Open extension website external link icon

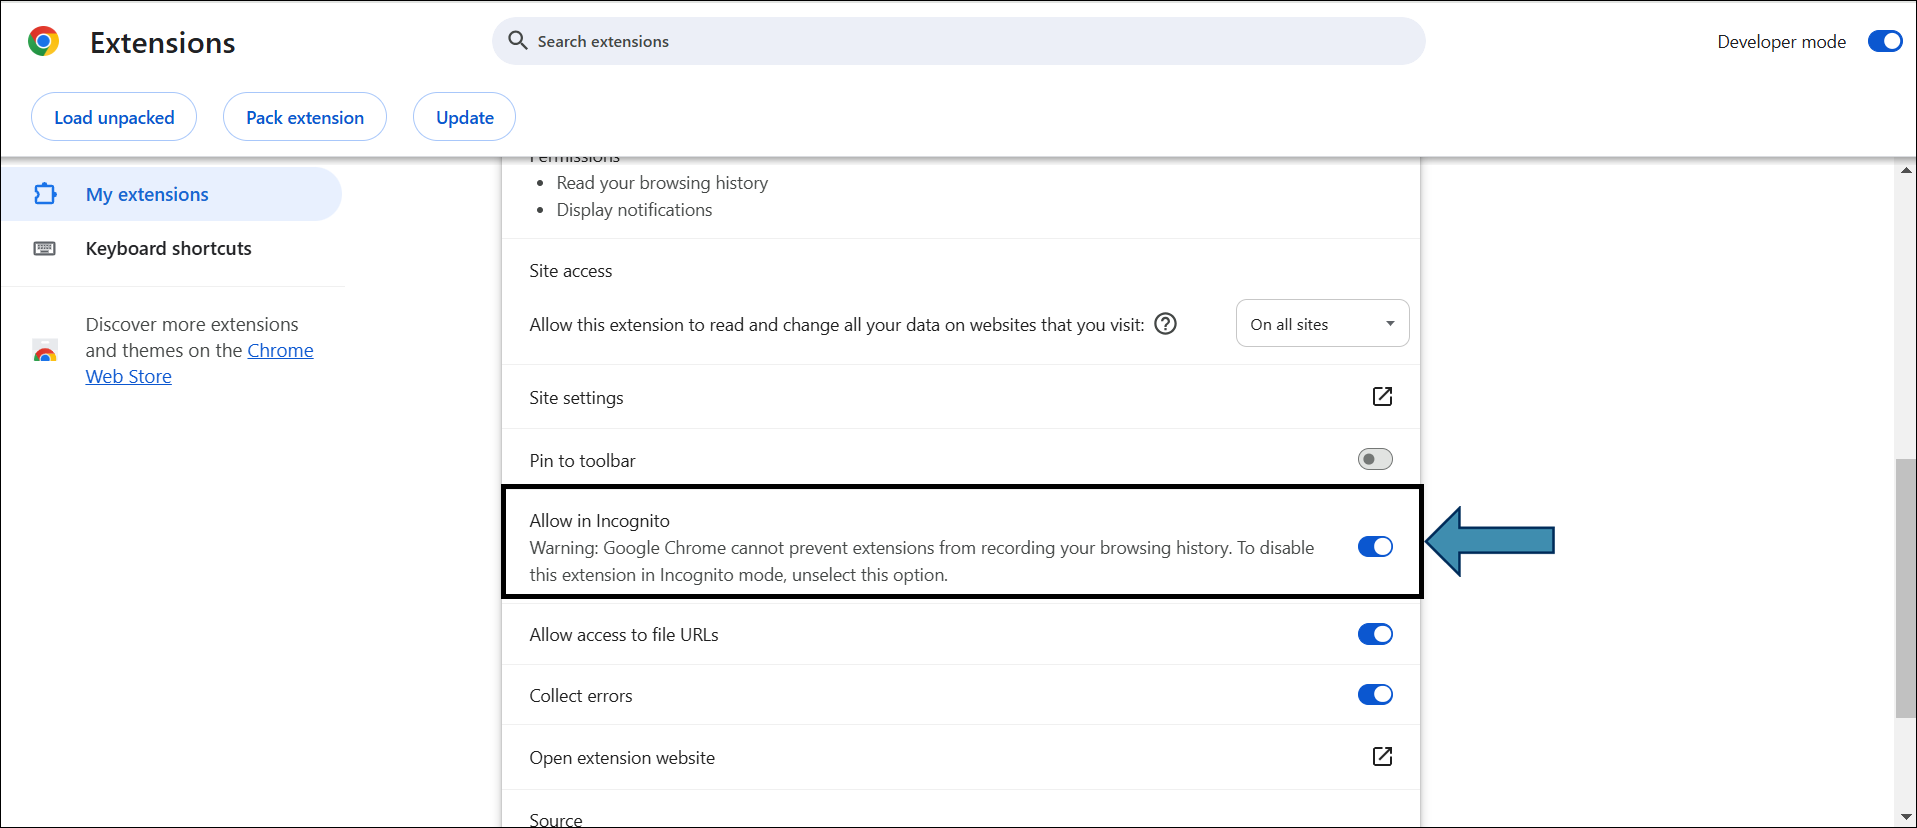[x=1382, y=757]
